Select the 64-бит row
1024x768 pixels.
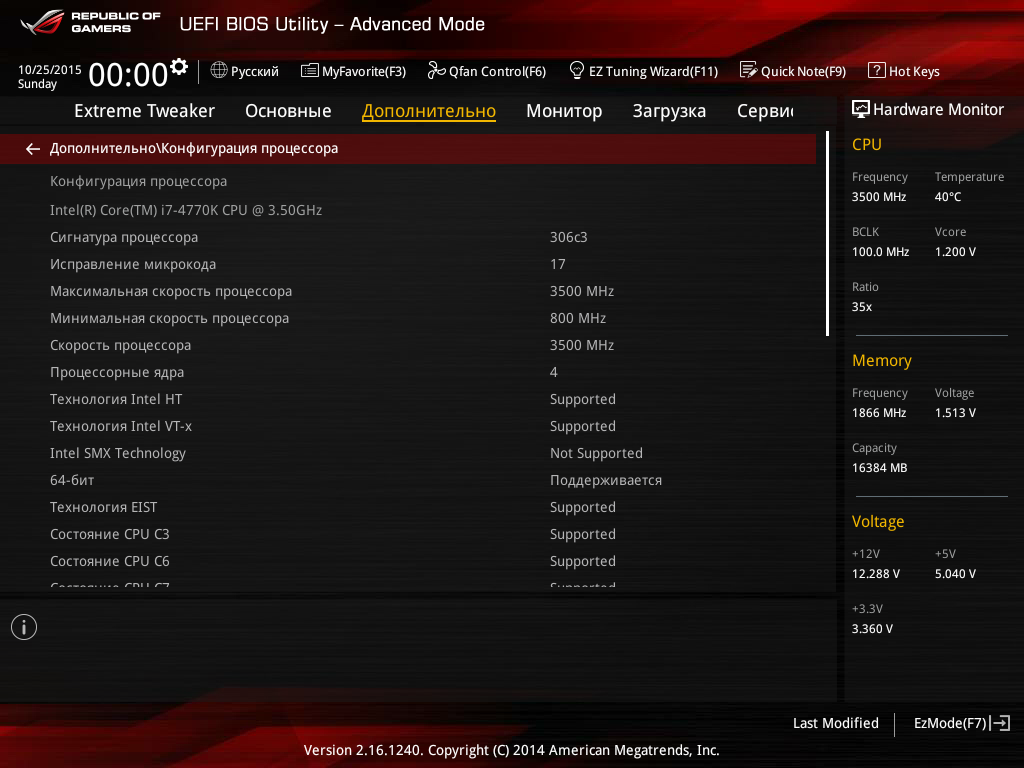coord(408,480)
